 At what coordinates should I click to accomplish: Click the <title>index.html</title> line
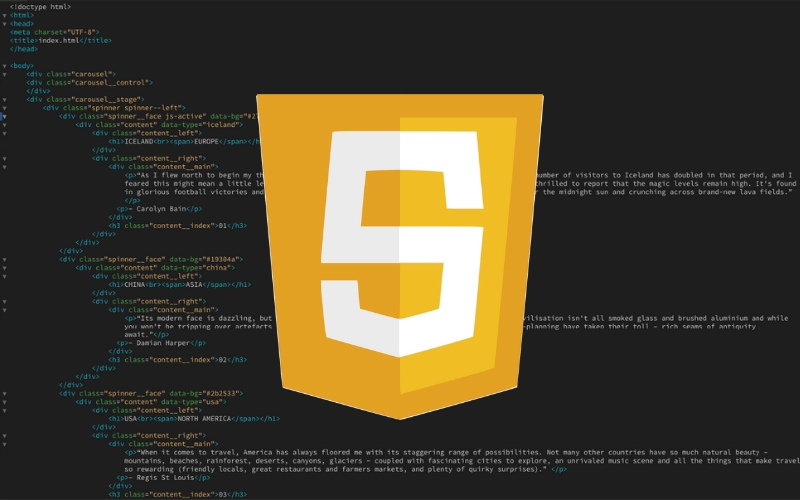coord(61,40)
